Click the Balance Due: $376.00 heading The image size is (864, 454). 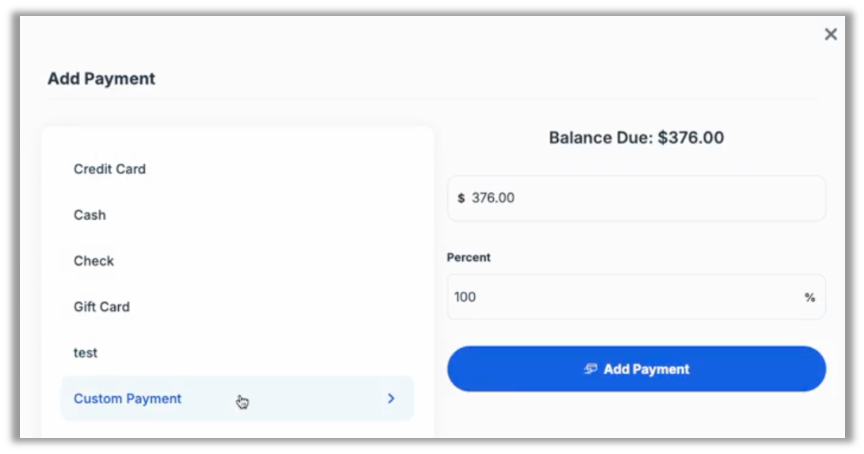click(x=636, y=138)
